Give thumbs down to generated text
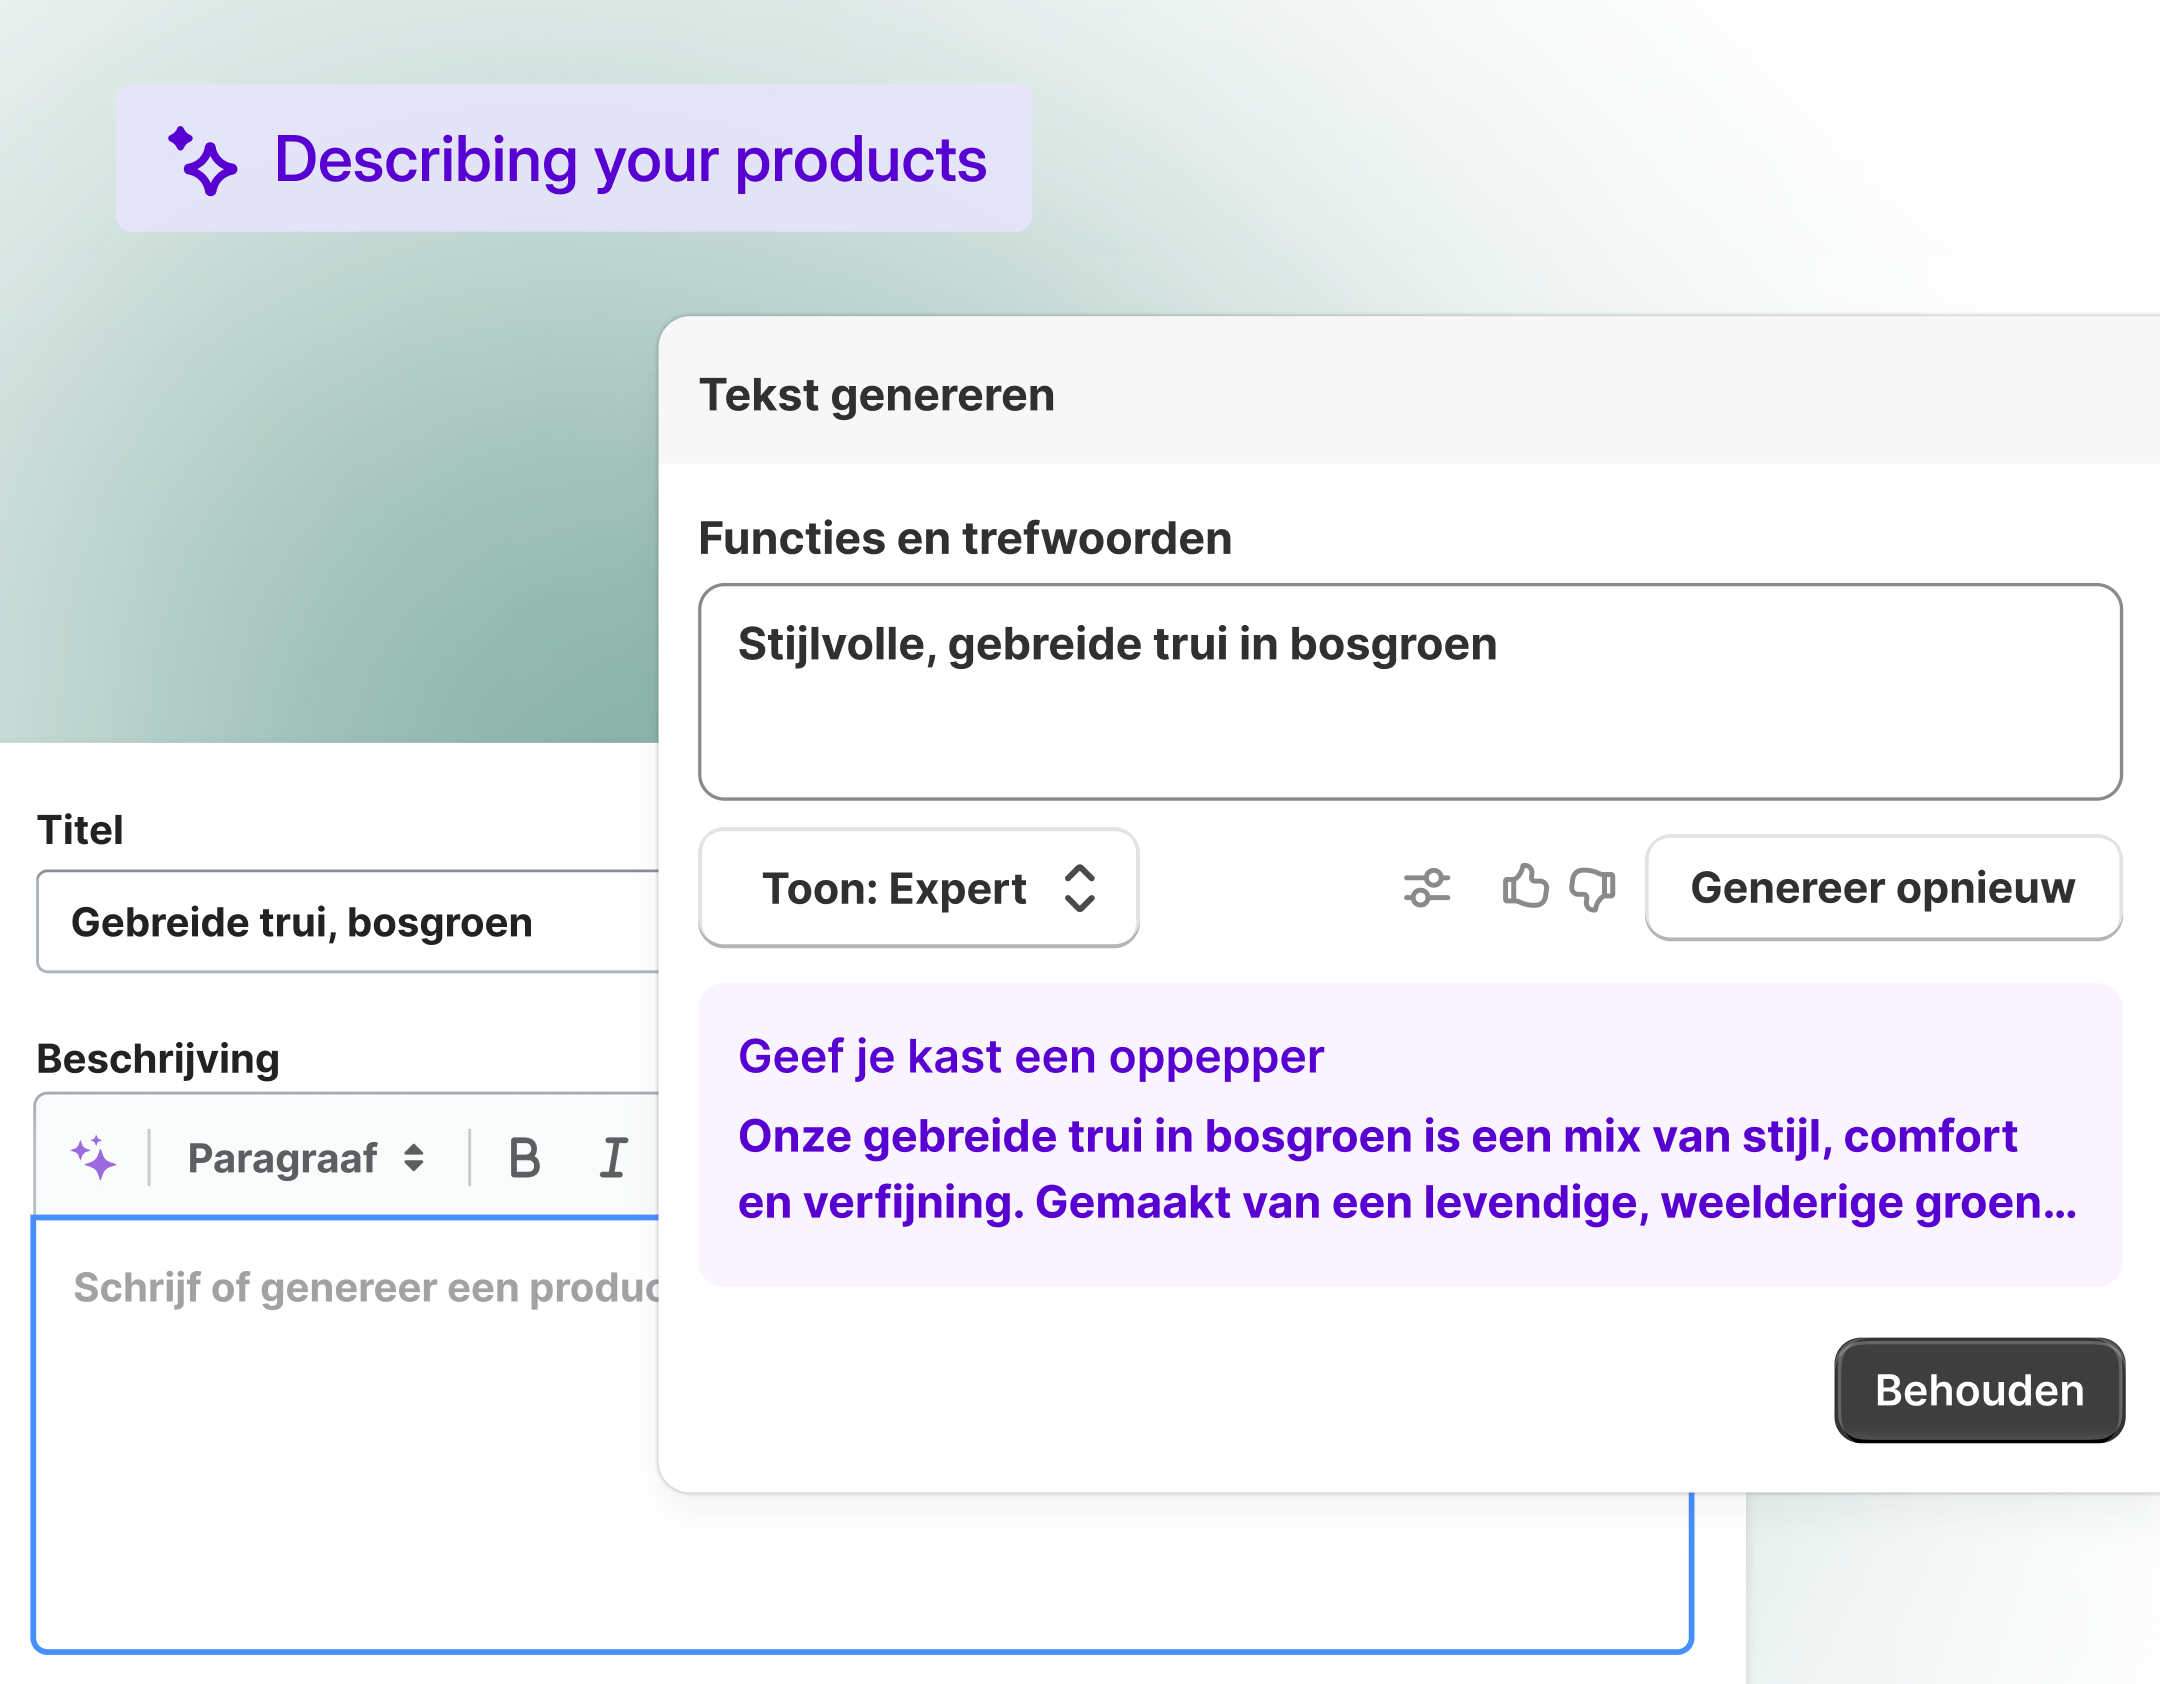The image size is (2160, 1684). pos(1592,888)
